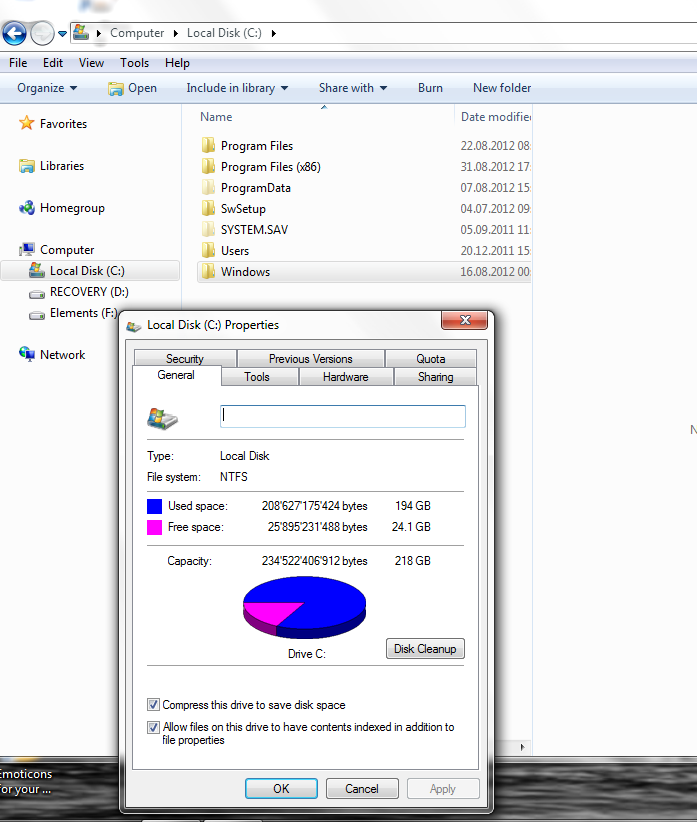Switch to the General tab
The height and width of the screenshot is (822, 697).
[176, 375]
